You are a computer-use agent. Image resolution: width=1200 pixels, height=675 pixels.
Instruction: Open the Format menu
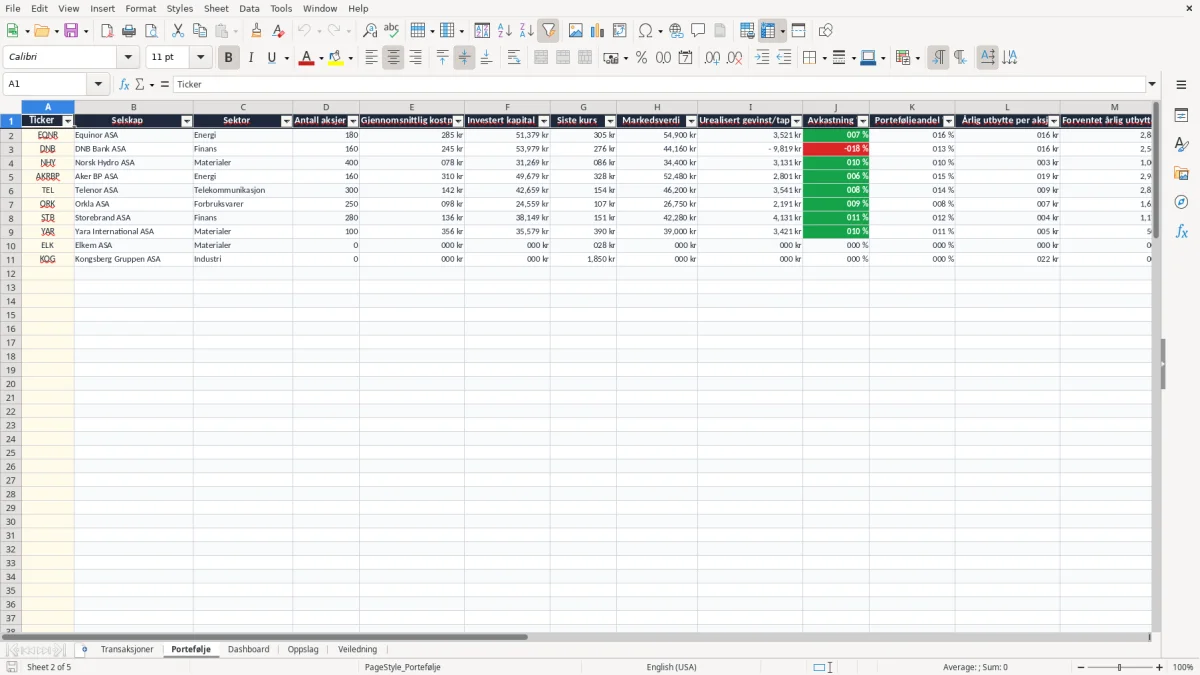141,8
